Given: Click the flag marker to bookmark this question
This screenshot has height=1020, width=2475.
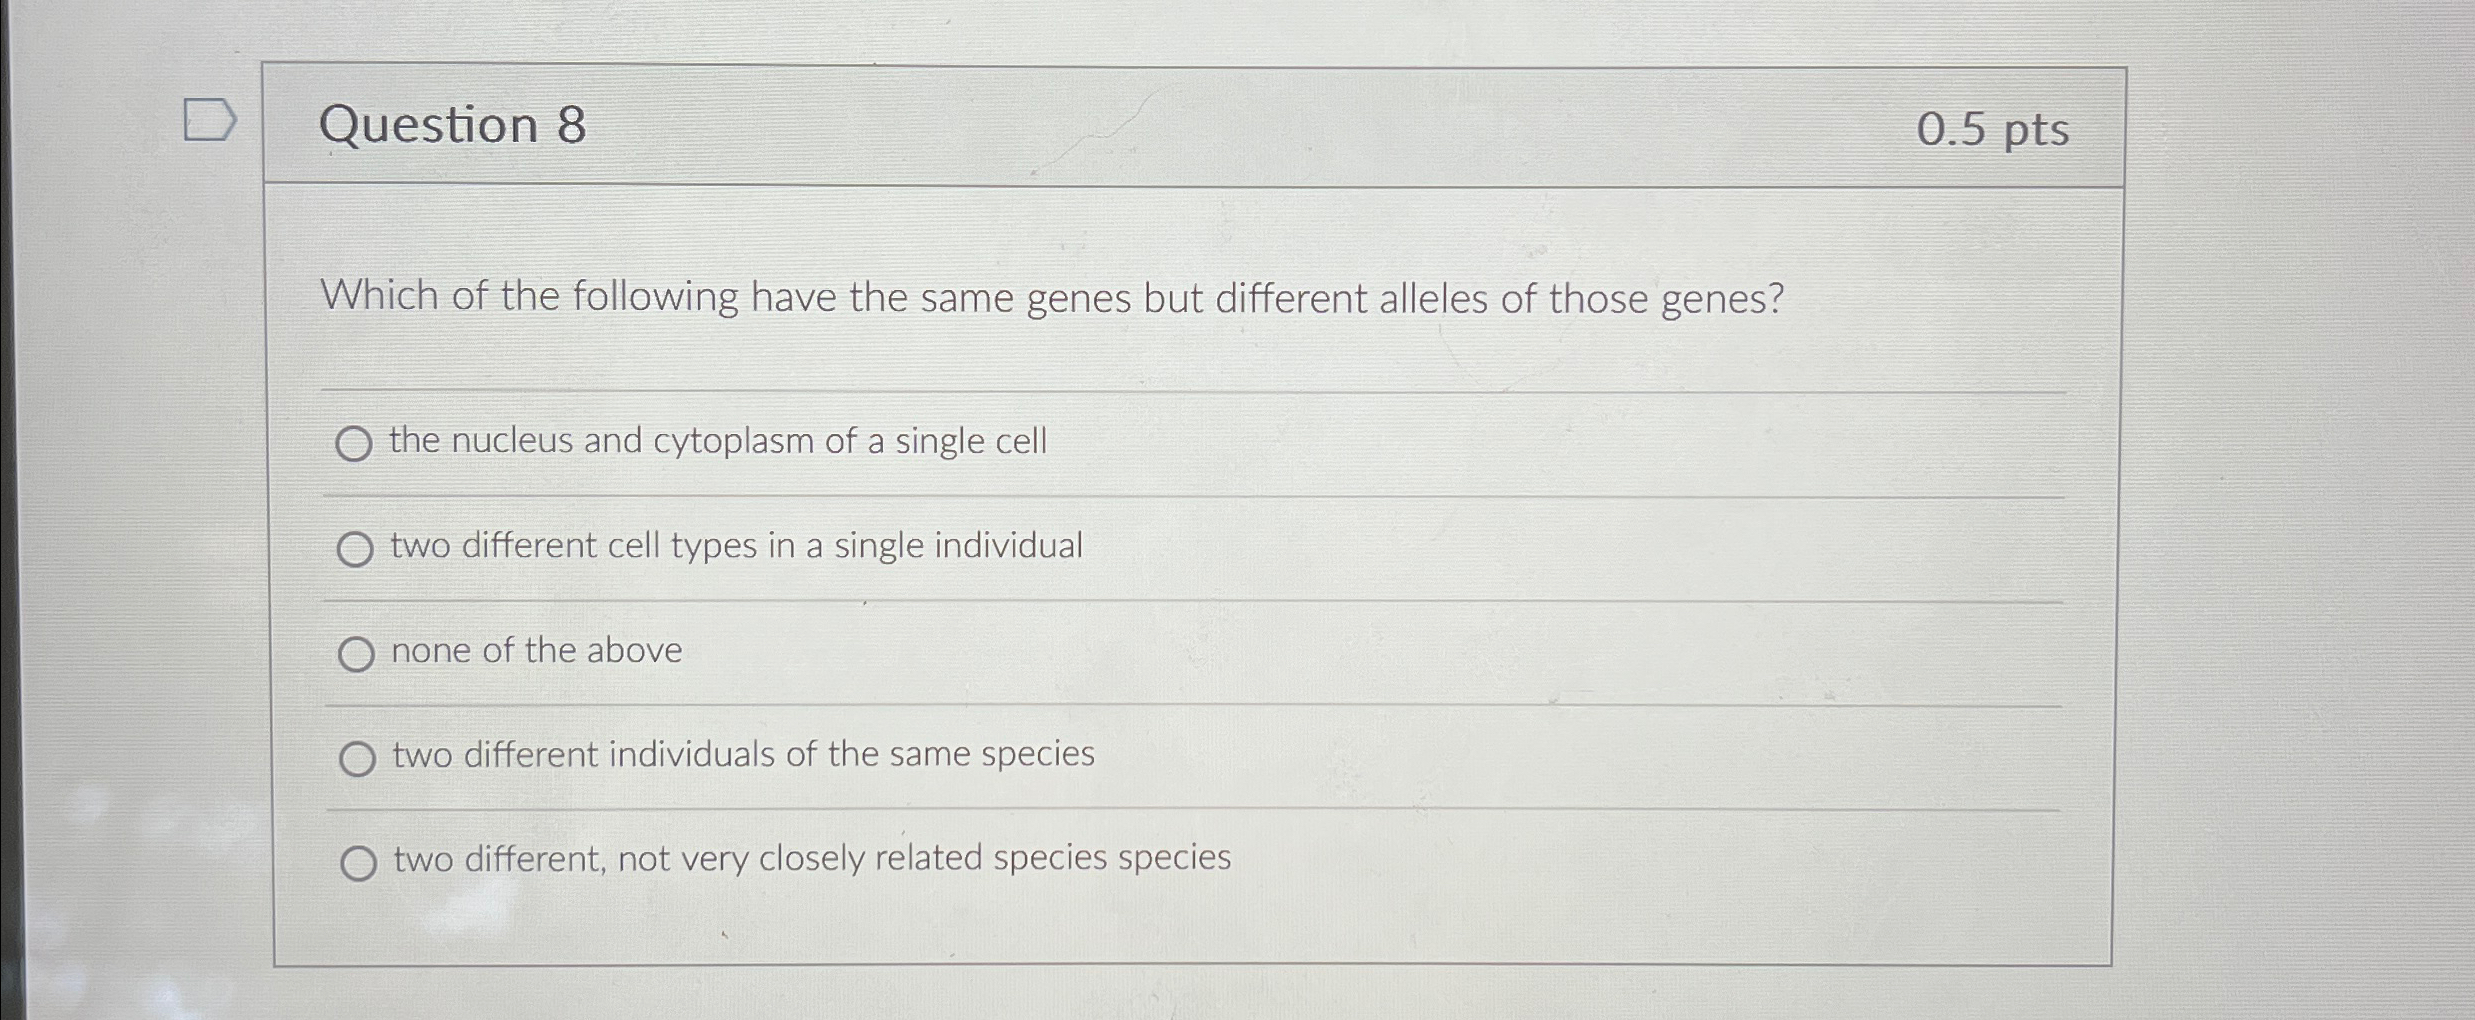Looking at the screenshot, I should [x=211, y=120].
